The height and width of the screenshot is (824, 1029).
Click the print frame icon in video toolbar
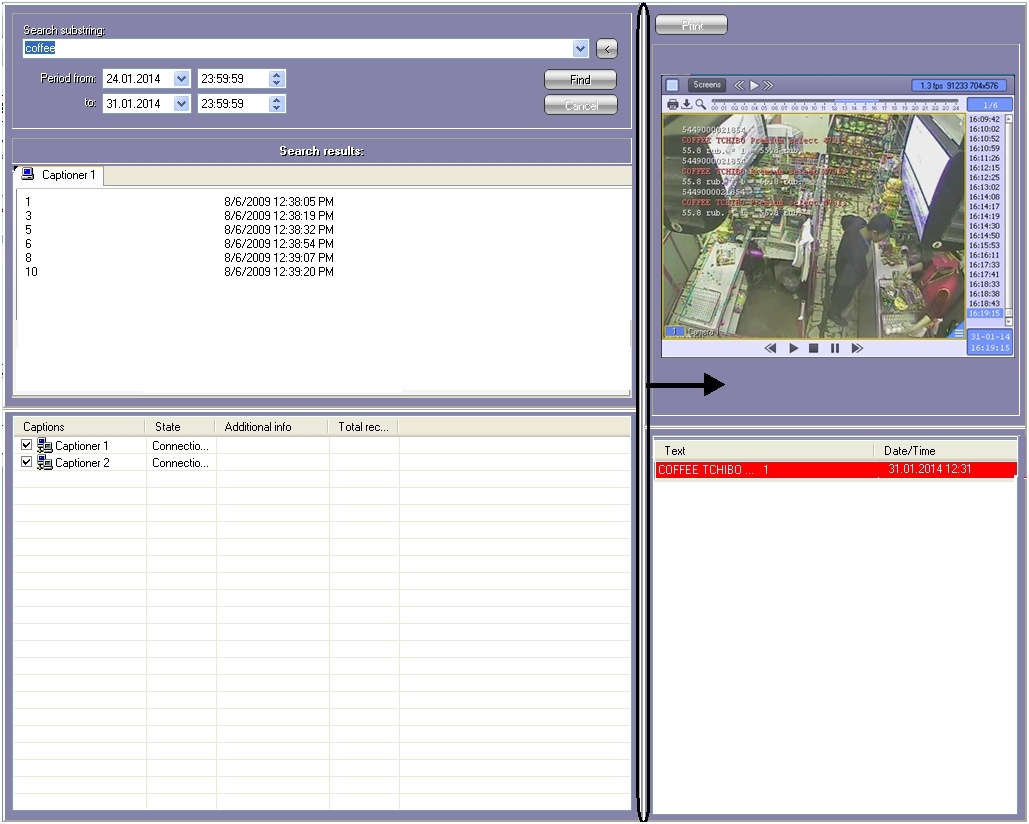point(673,104)
